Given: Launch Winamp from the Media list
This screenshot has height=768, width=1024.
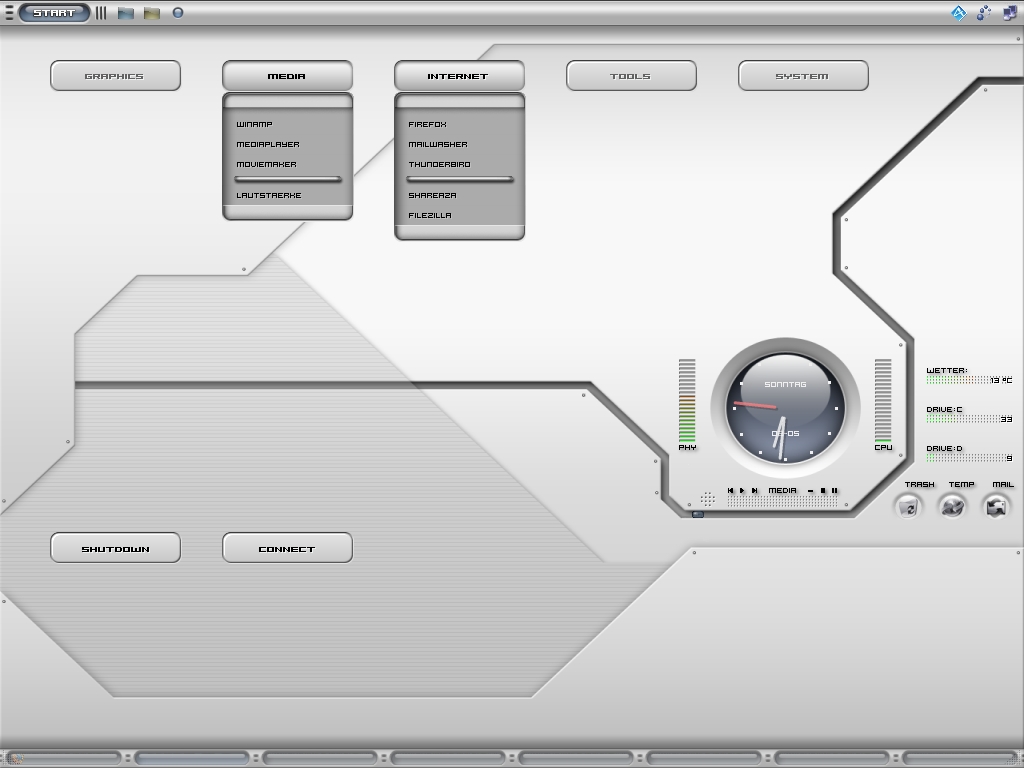Looking at the screenshot, I should point(255,124).
